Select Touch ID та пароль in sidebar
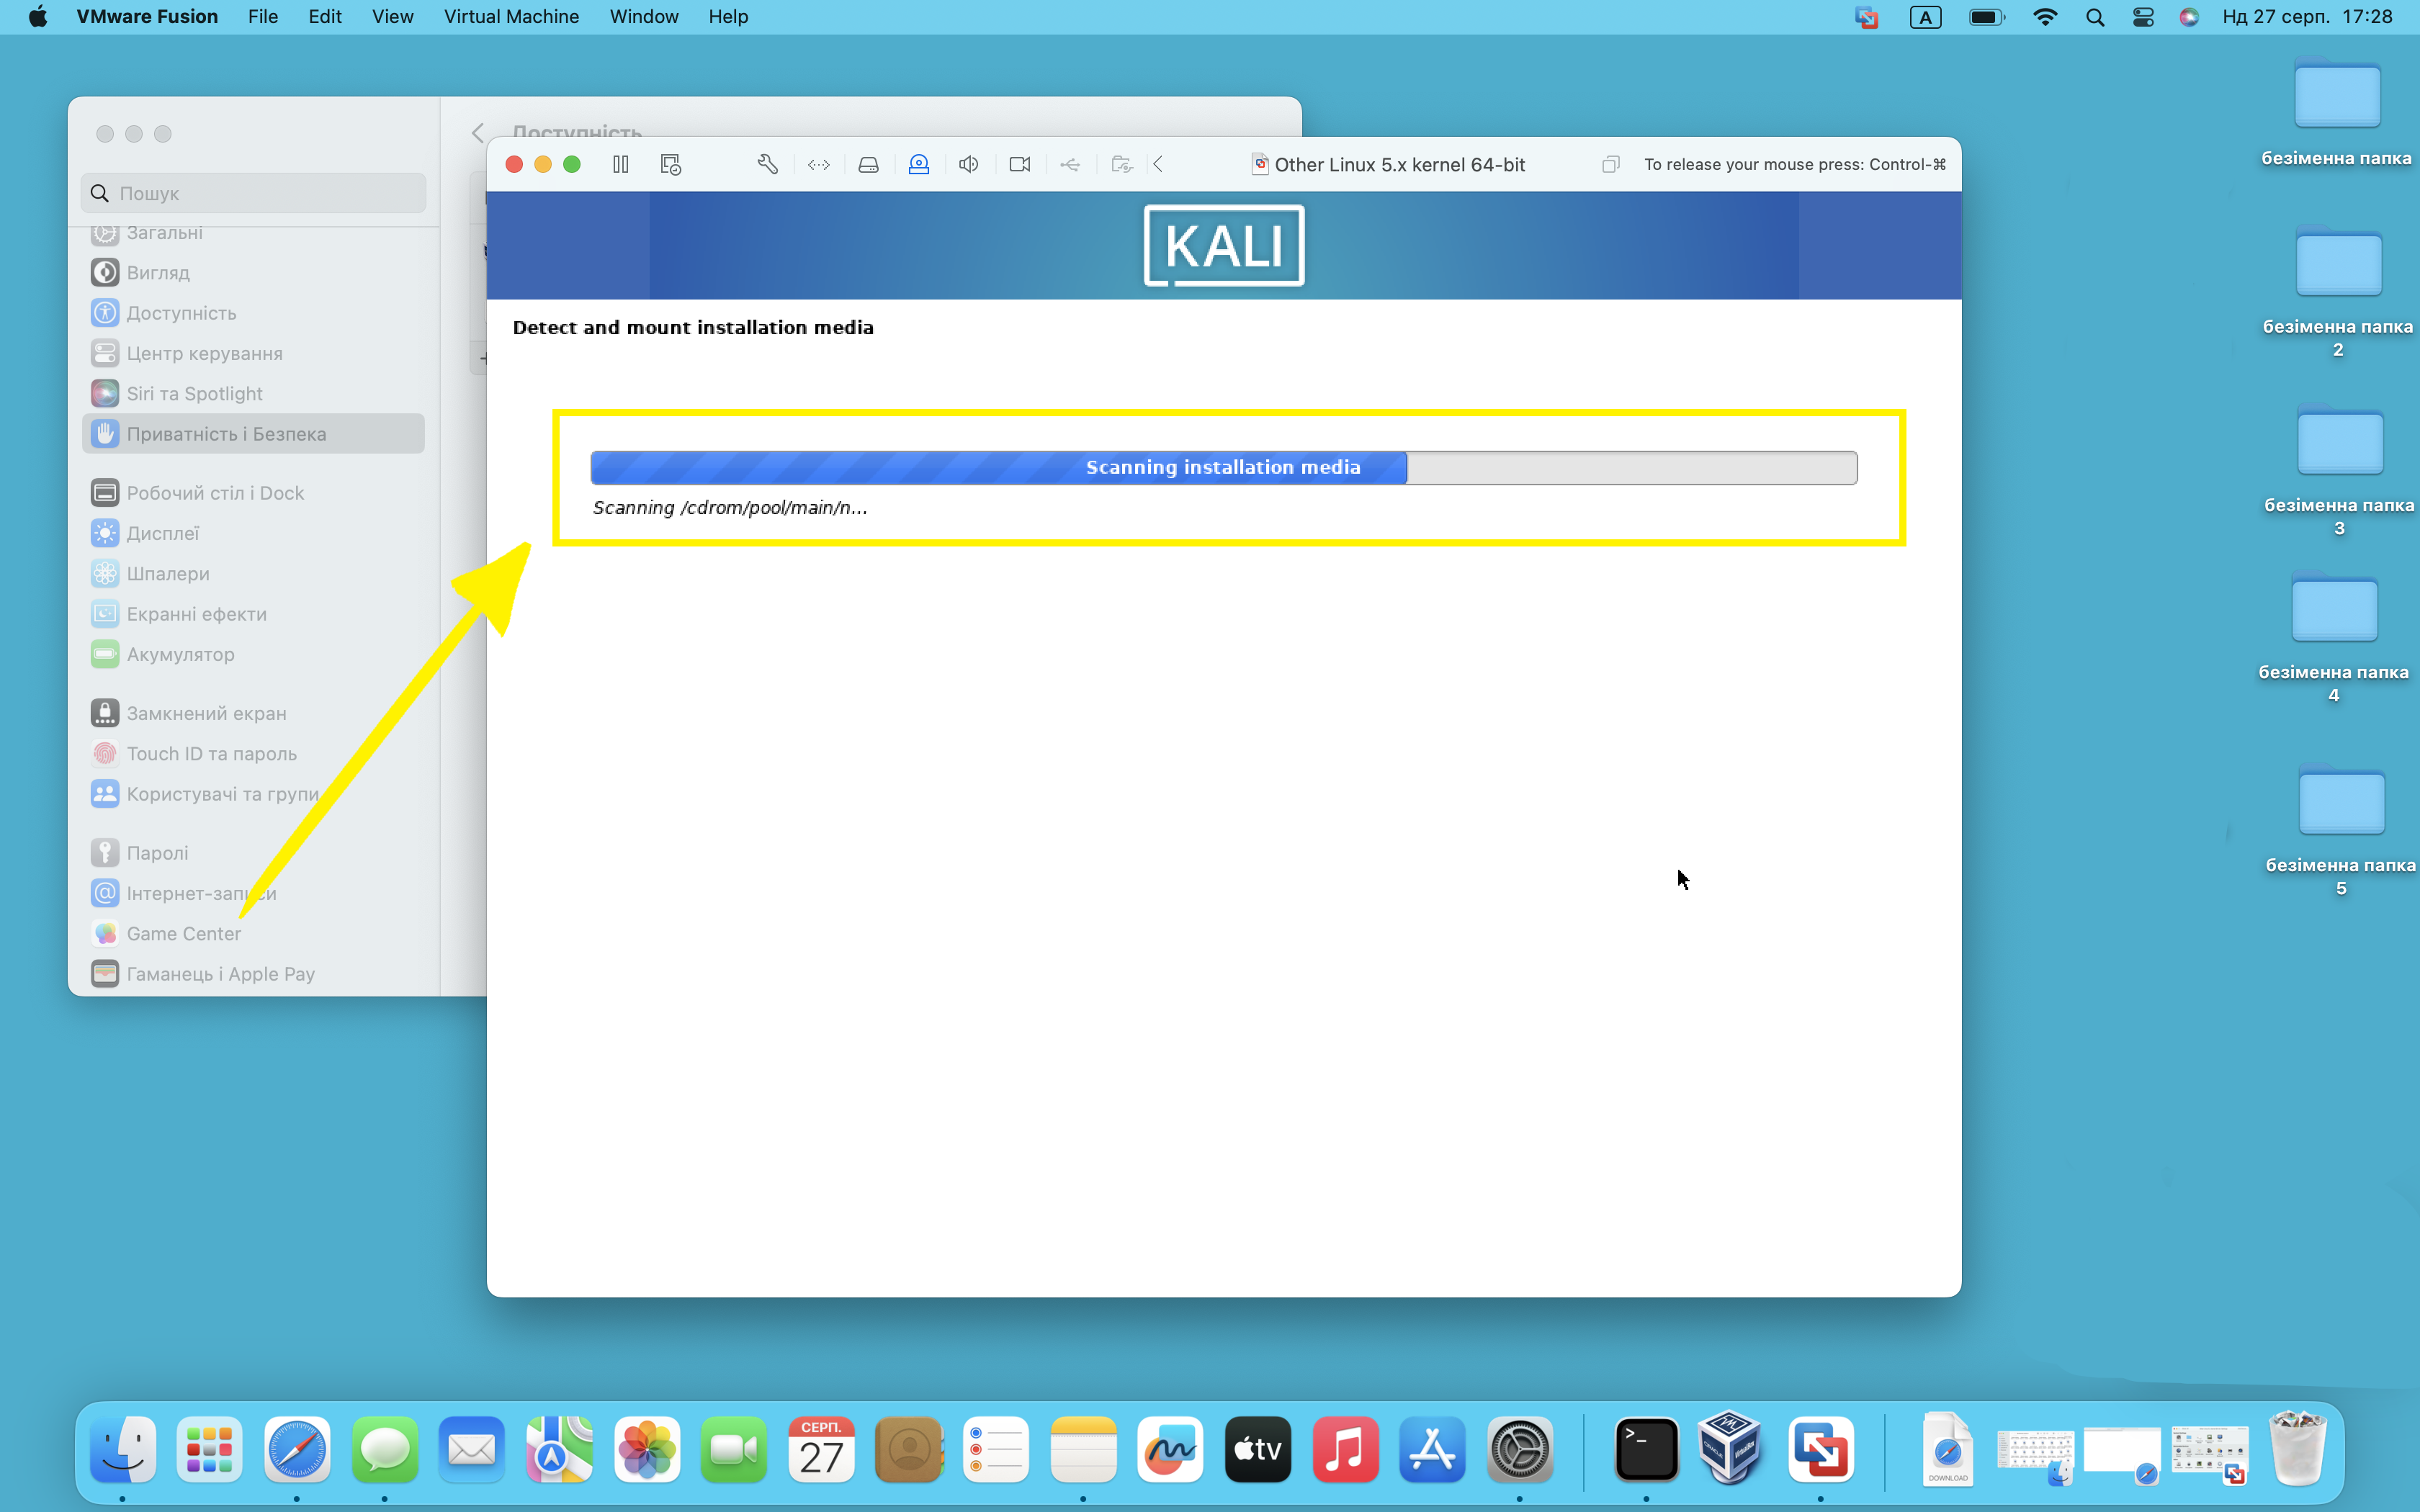Viewport: 2420px width, 1512px height. [253, 753]
